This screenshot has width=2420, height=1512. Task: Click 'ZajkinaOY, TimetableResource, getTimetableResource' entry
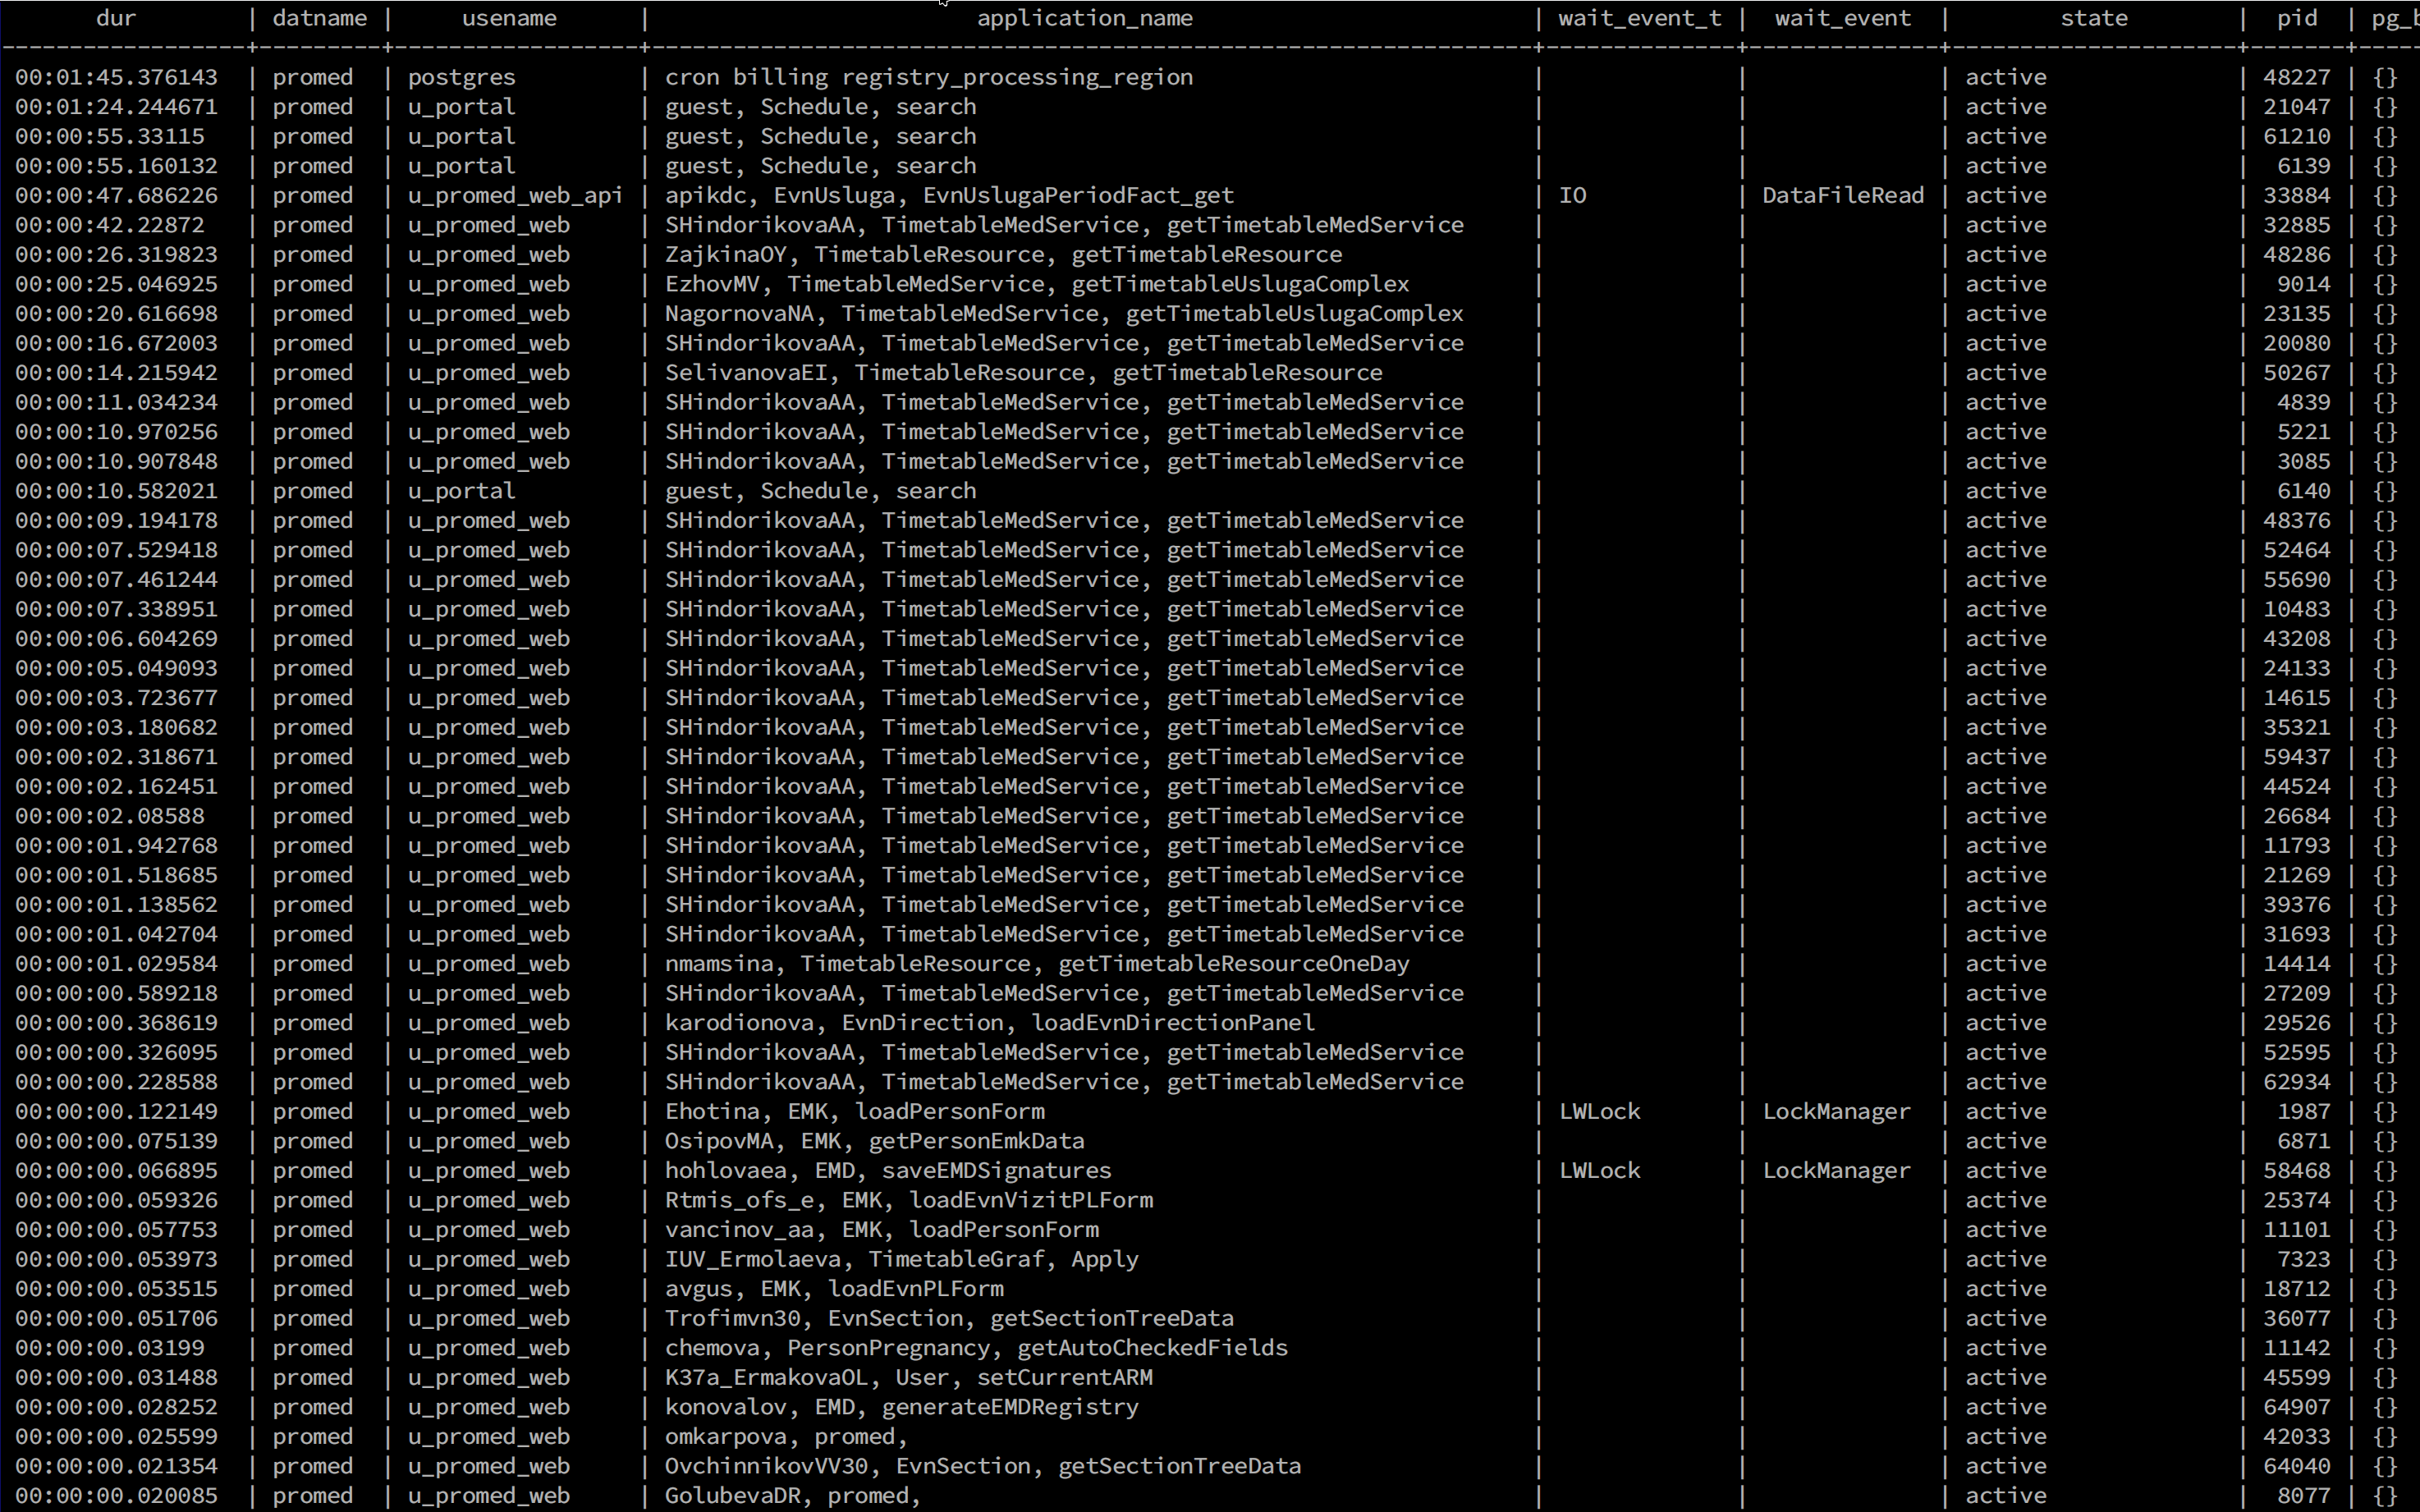tap(1003, 255)
